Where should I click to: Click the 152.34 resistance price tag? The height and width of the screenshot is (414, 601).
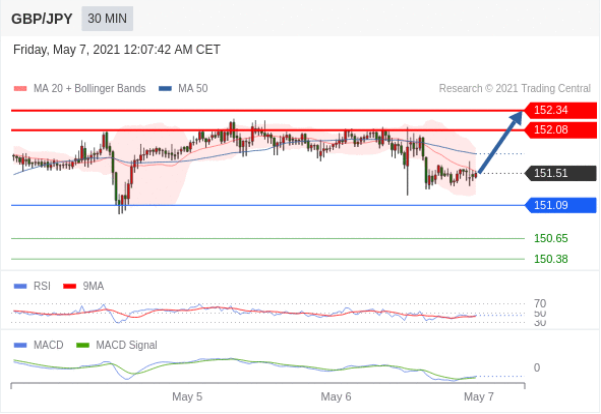560,110
